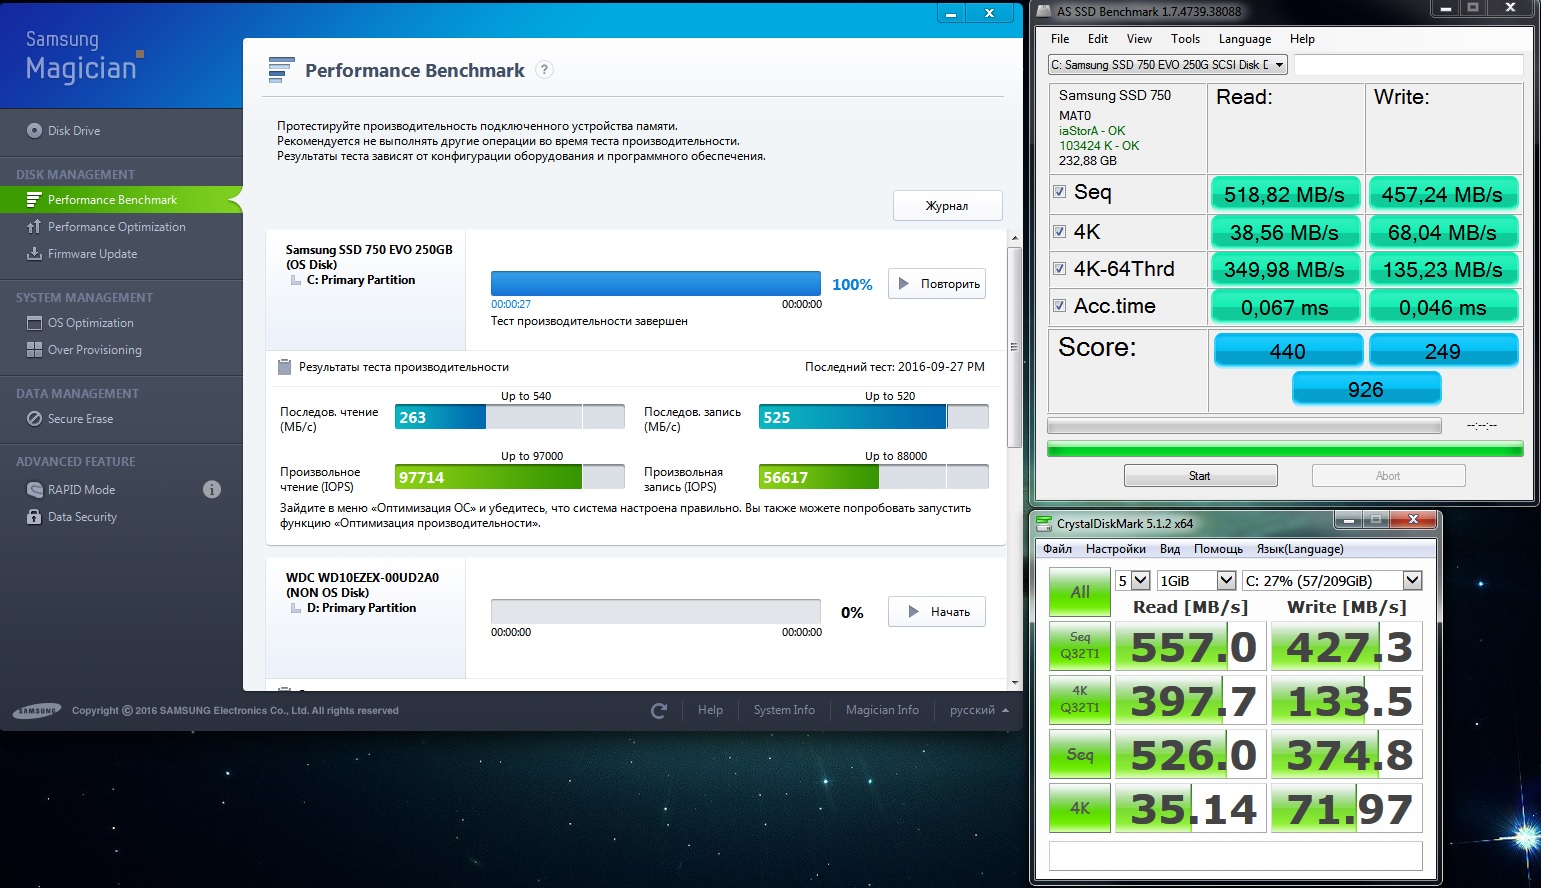Open the test count dropdown showing 5
This screenshot has width=1541, height=888.
point(1133,581)
